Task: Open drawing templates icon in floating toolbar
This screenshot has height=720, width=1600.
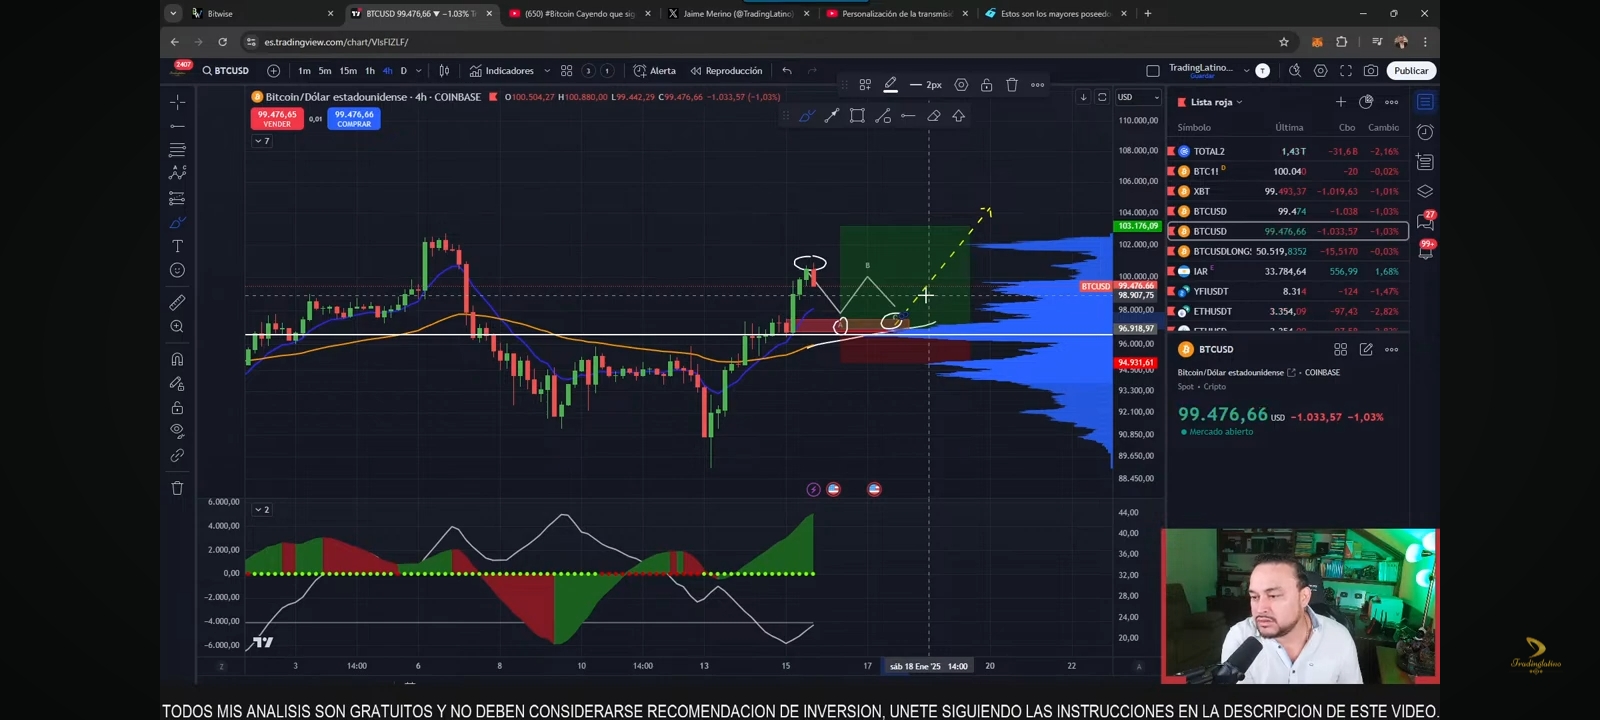Action: [865, 85]
